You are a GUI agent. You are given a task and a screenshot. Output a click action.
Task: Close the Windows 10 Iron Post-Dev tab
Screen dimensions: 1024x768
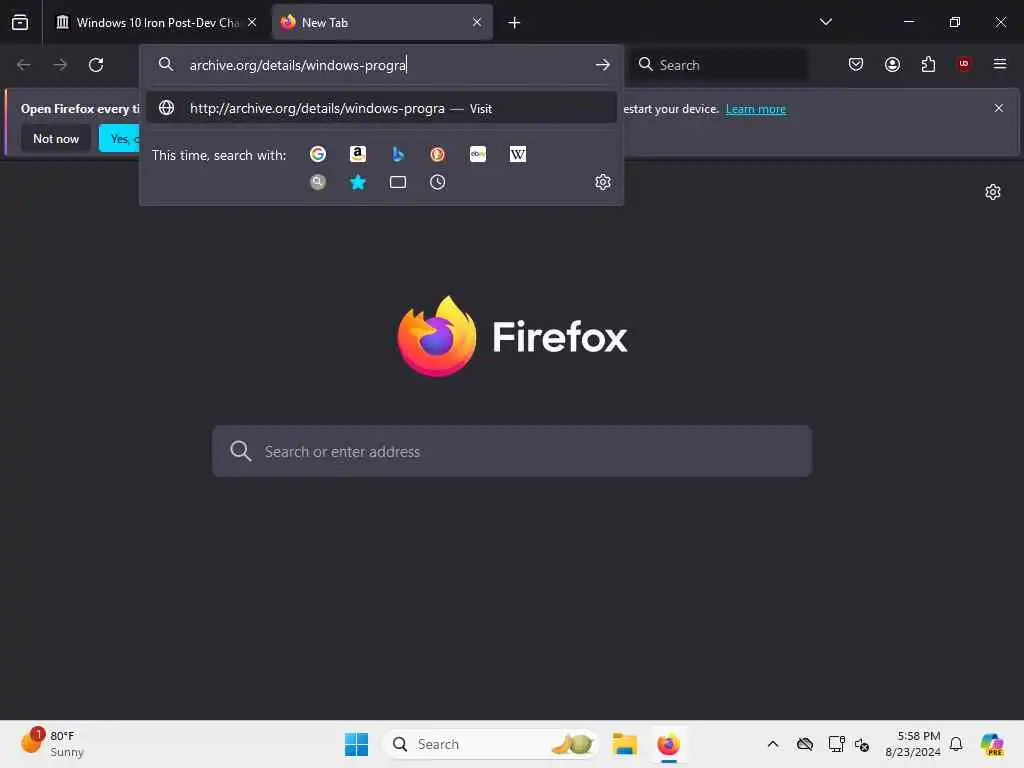(x=252, y=22)
